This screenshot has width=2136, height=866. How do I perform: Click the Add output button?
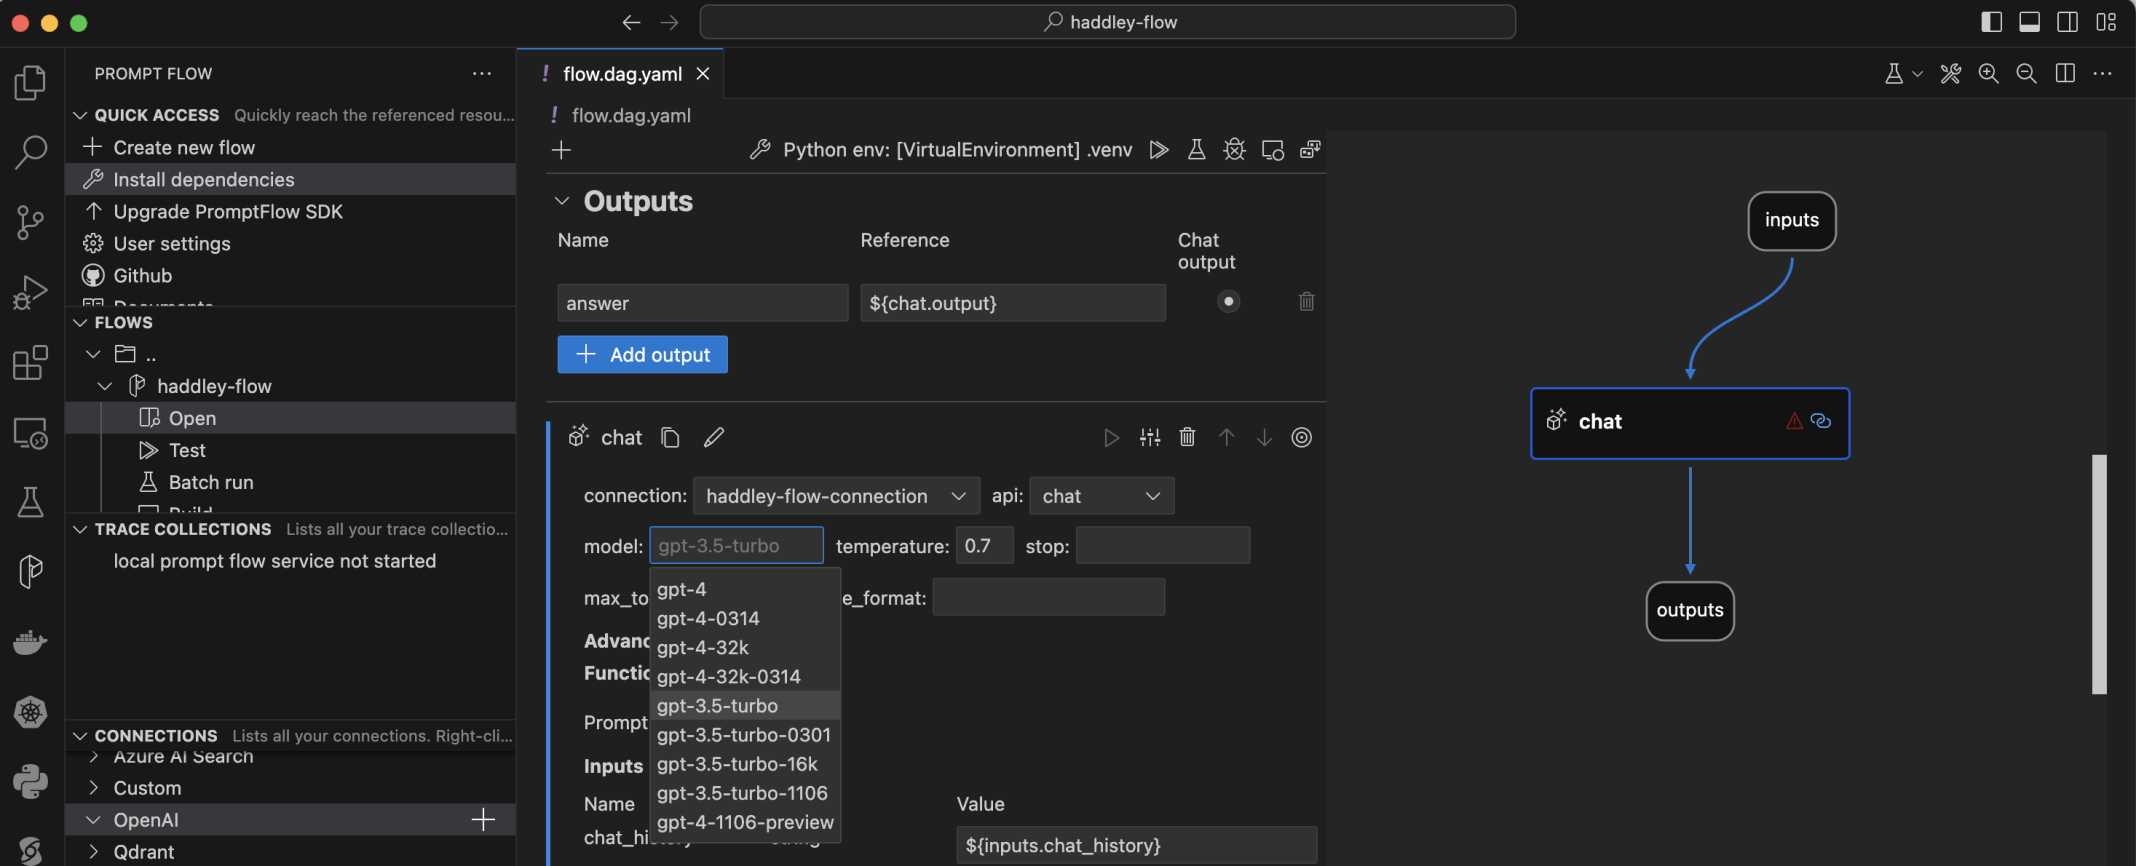coord(642,355)
